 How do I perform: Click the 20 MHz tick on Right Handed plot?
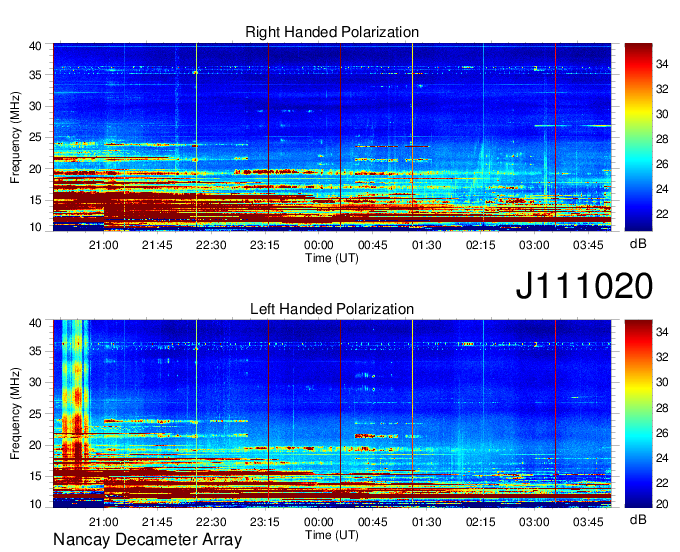pyautogui.click(x=35, y=169)
